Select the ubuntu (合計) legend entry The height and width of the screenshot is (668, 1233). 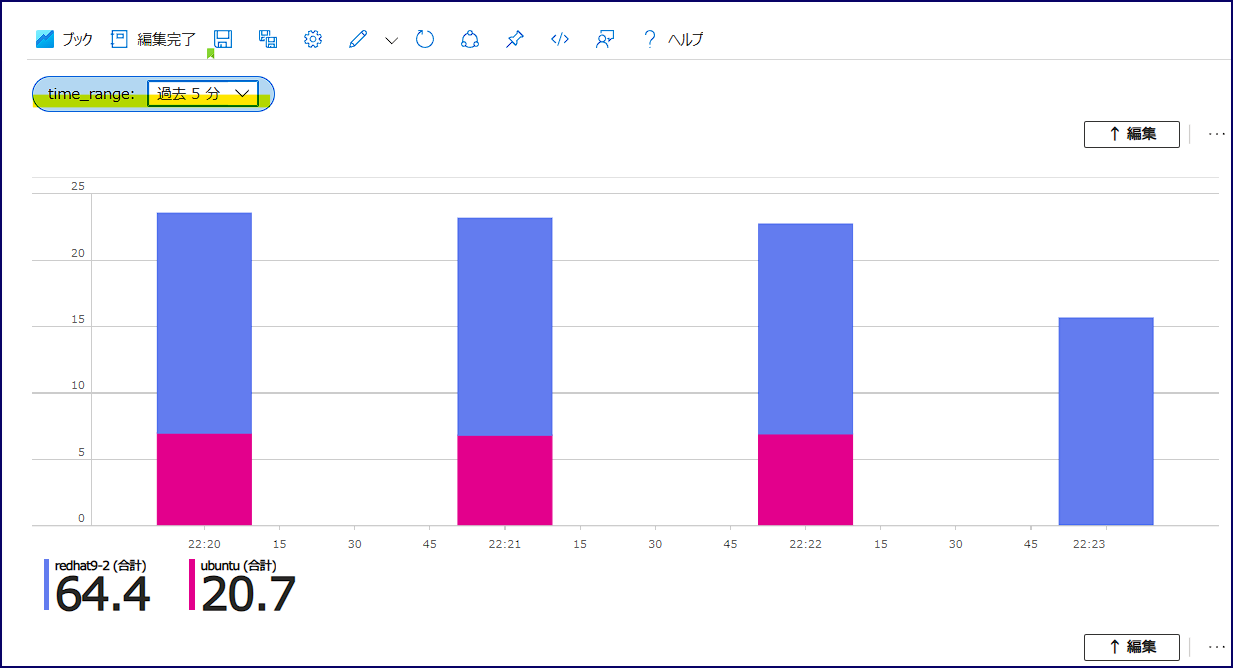click(243, 585)
